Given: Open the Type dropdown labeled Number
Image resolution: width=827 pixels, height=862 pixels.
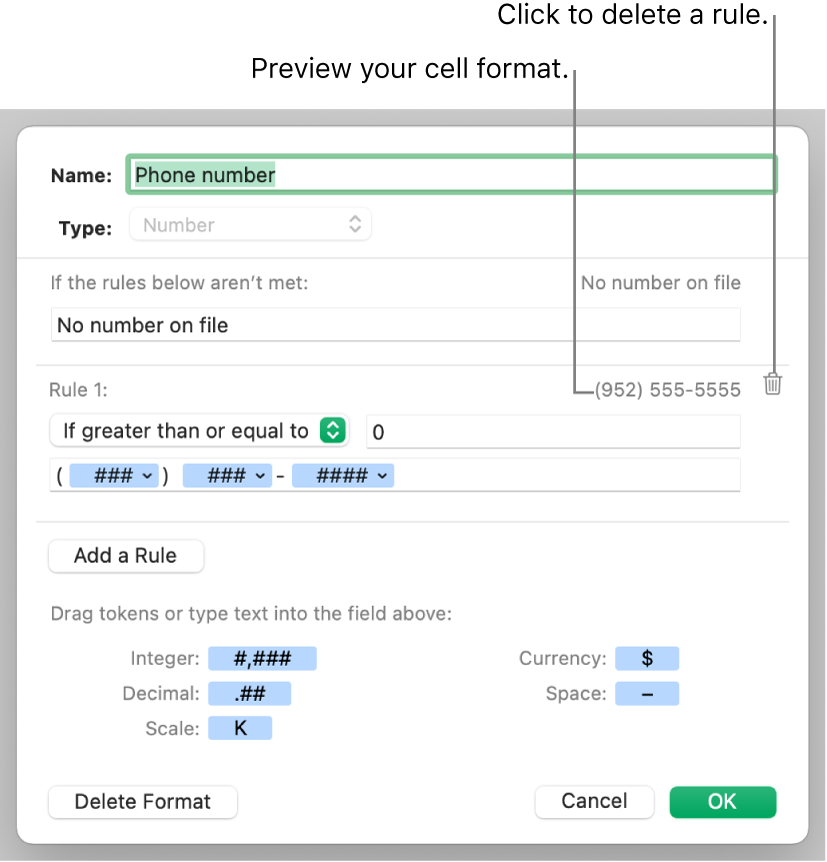Looking at the screenshot, I should [250, 224].
